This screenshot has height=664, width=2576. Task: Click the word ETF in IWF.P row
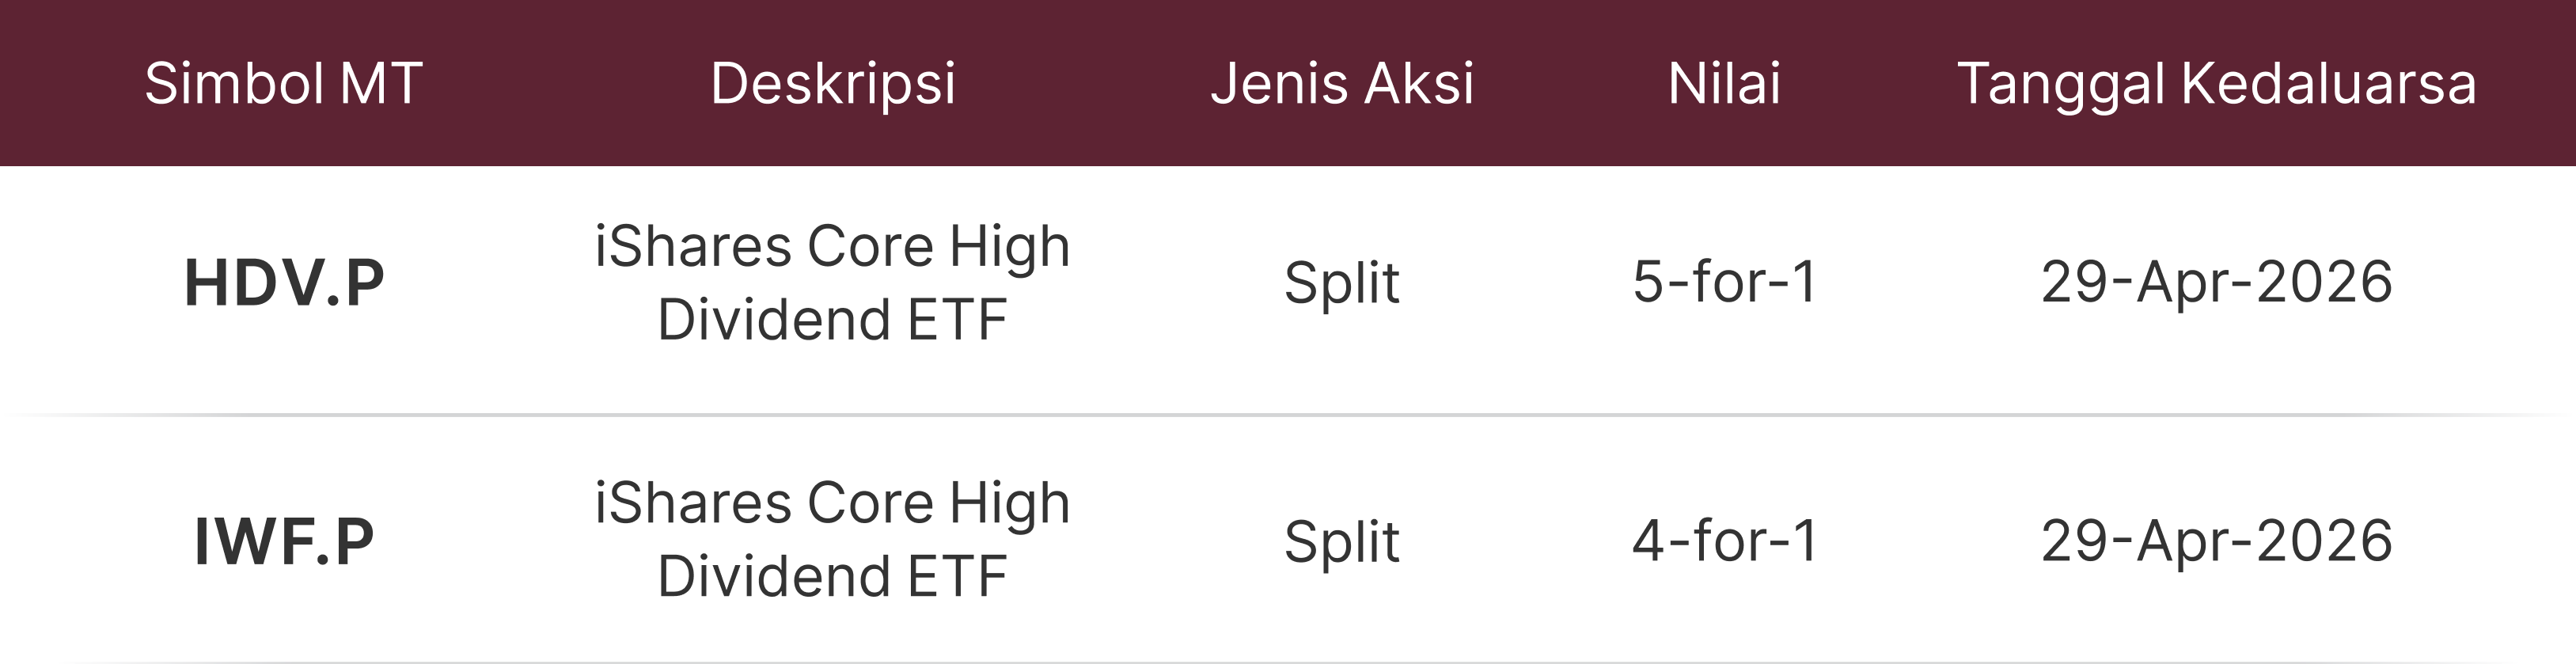[957, 577]
